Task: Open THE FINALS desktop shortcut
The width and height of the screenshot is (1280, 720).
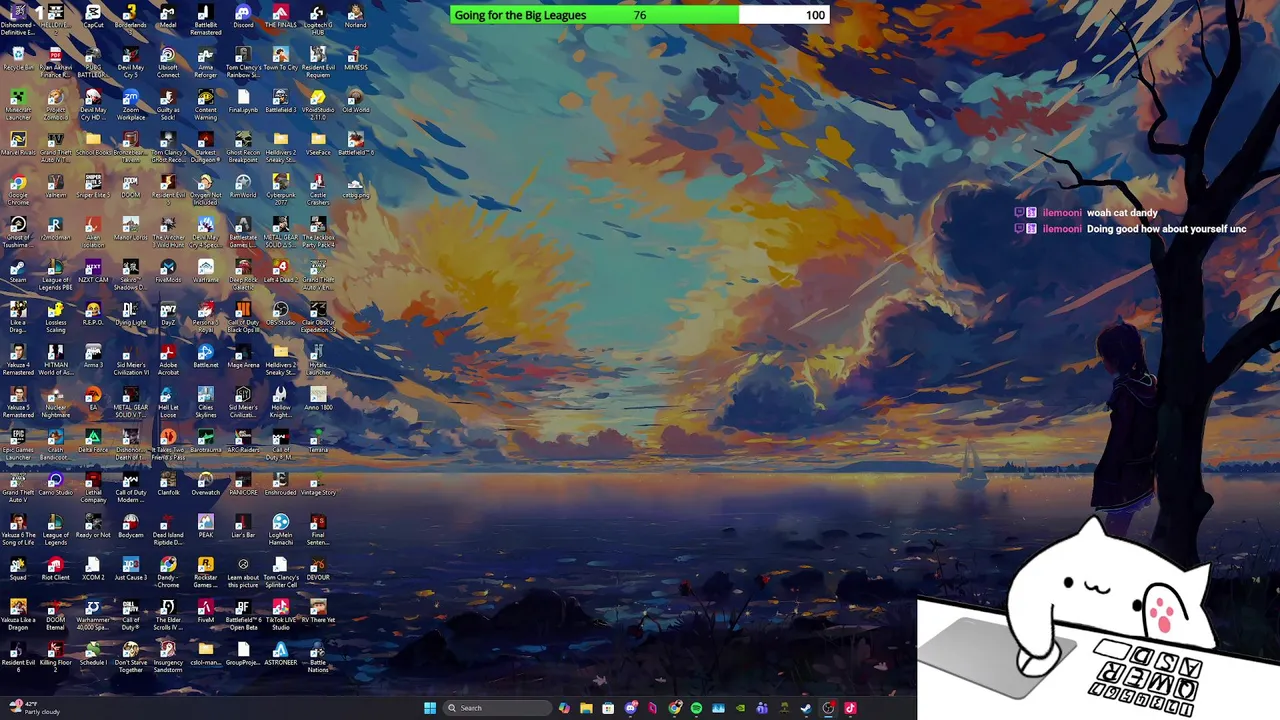Action: click(280, 16)
